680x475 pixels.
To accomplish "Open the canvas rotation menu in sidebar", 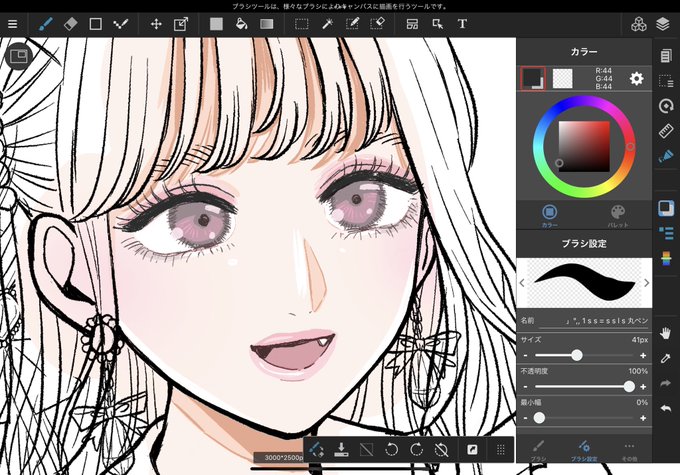I will click(666, 106).
